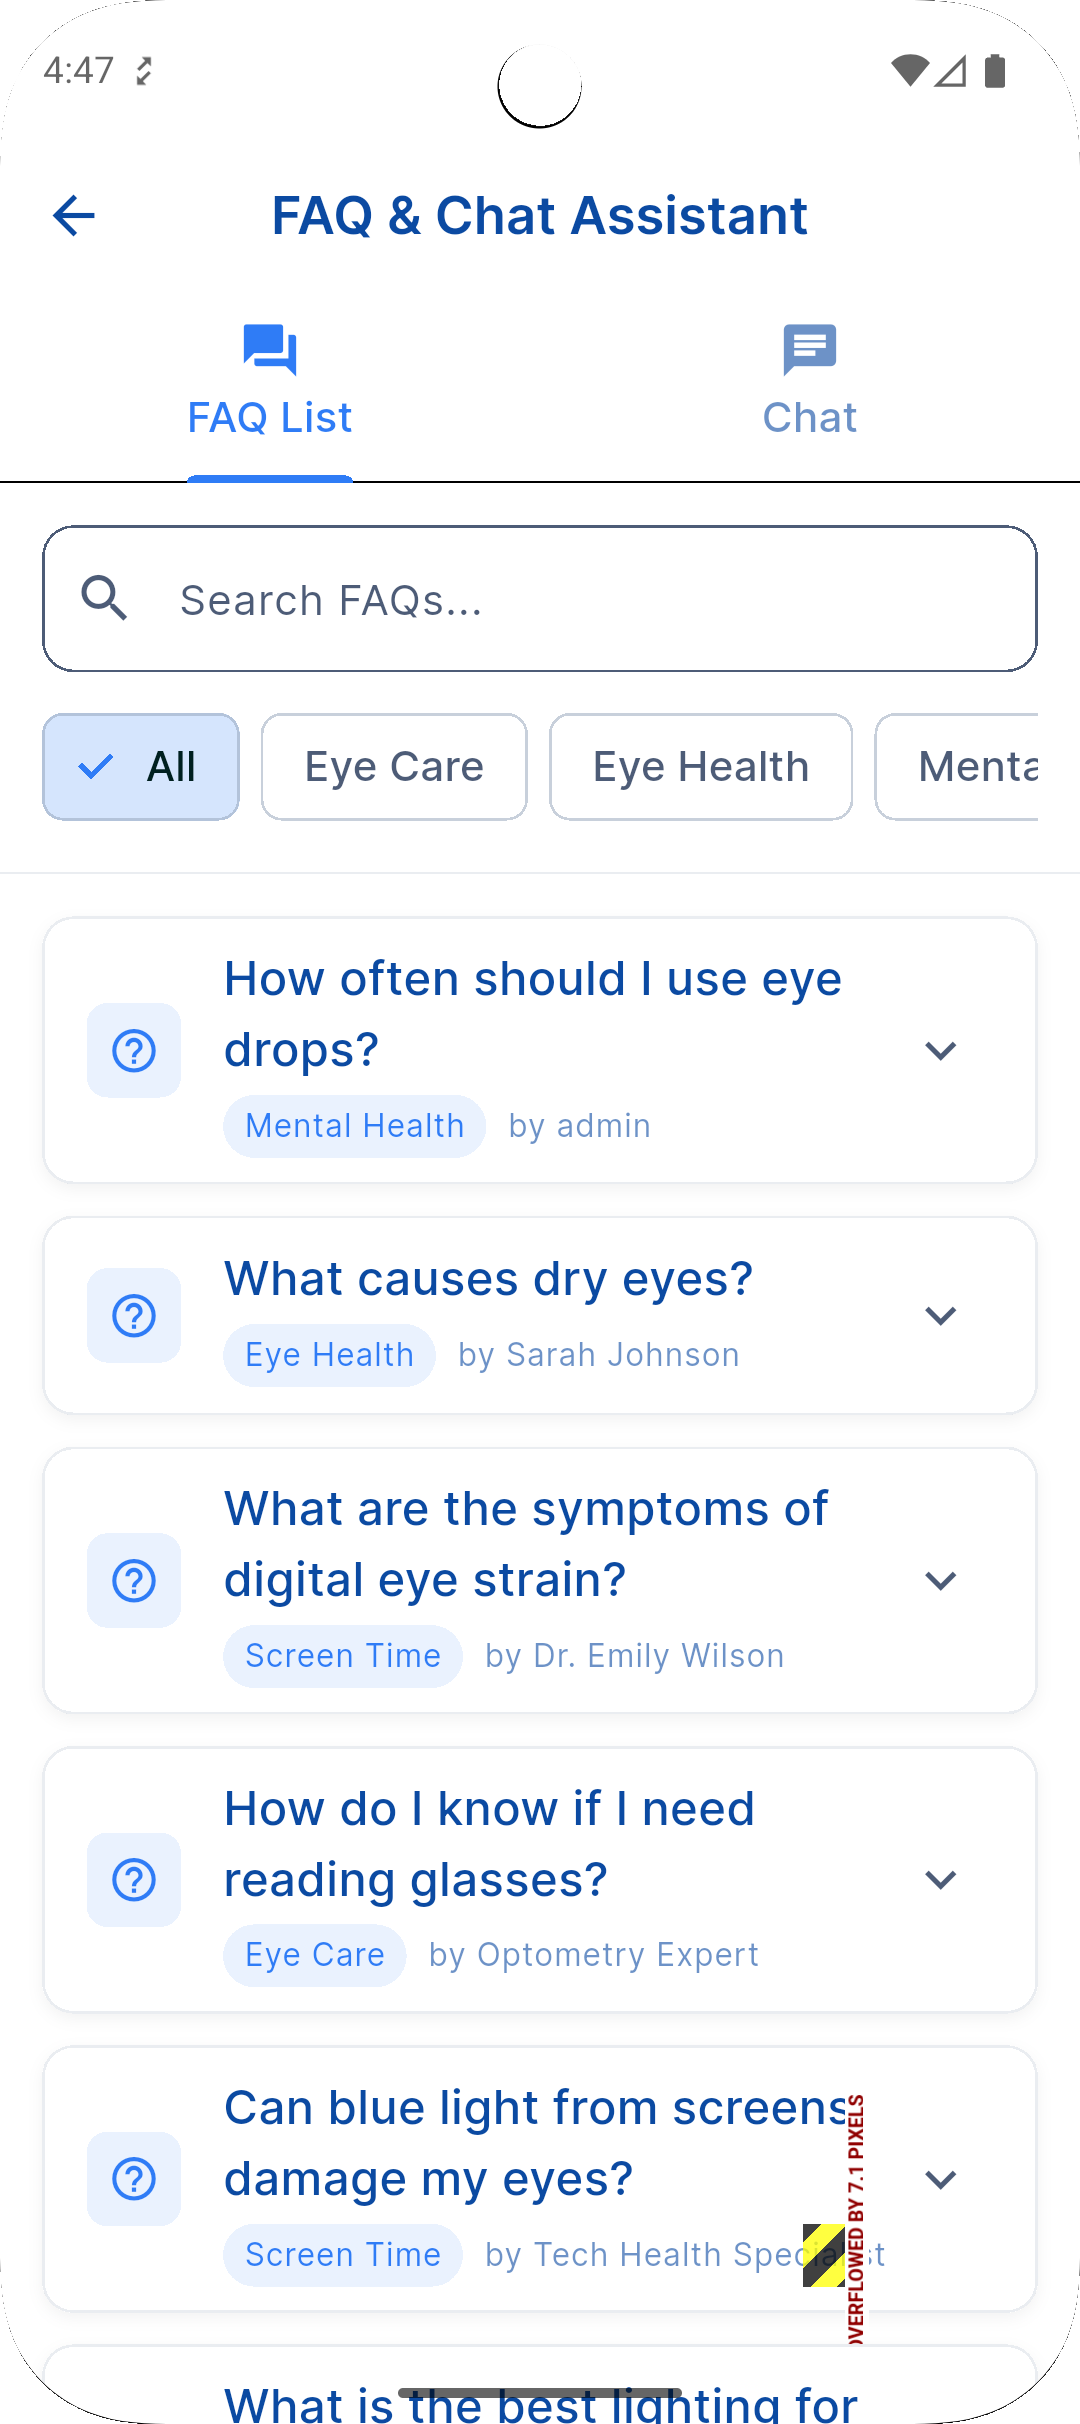Expand the reading glasses question chevron
Screen dimensions: 1080x2424
(941, 1880)
